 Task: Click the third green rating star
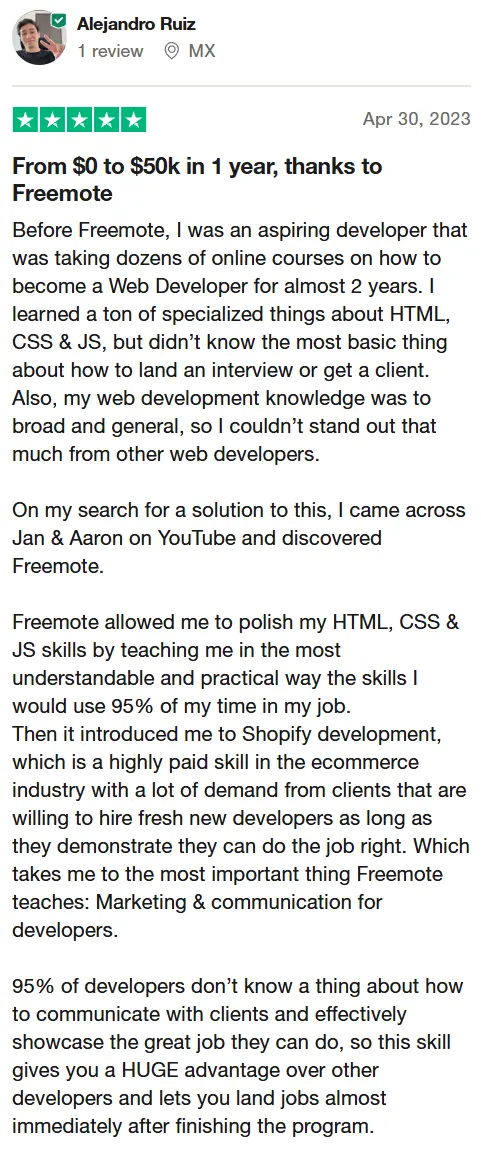(79, 120)
